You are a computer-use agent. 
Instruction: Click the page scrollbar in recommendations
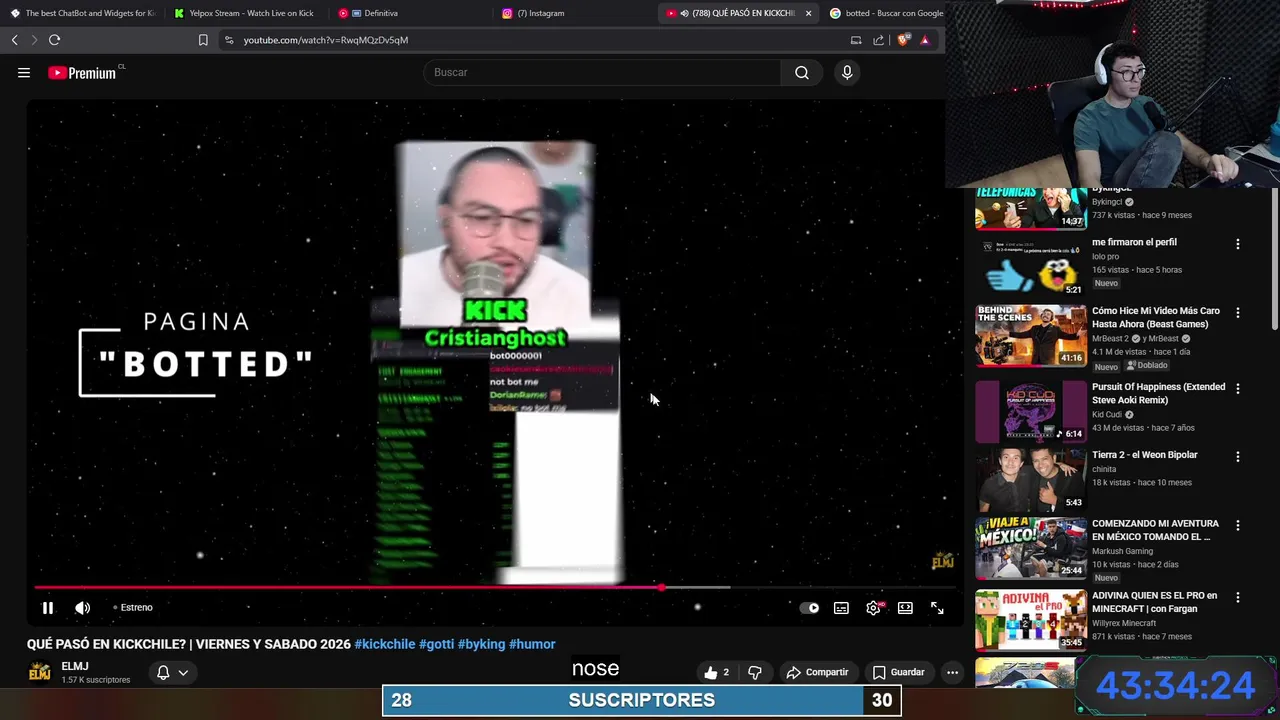(1274, 257)
